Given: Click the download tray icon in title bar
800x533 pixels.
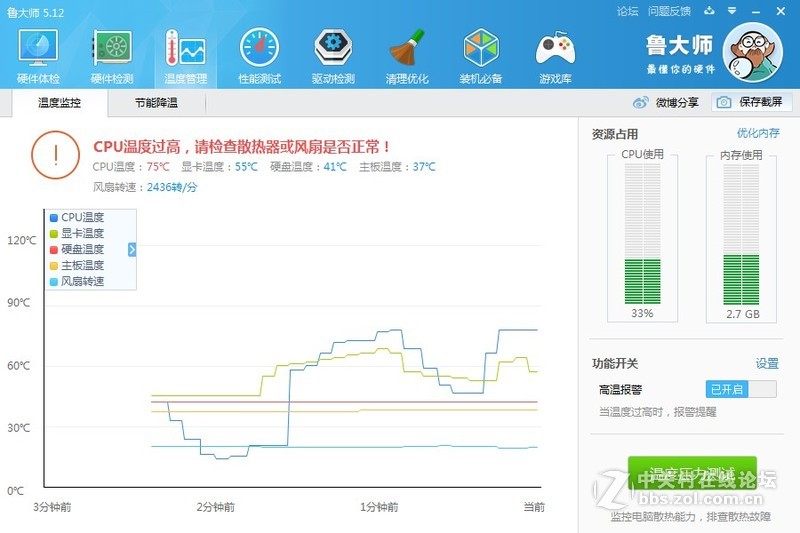Looking at the screenshot, I should [709, 11].
